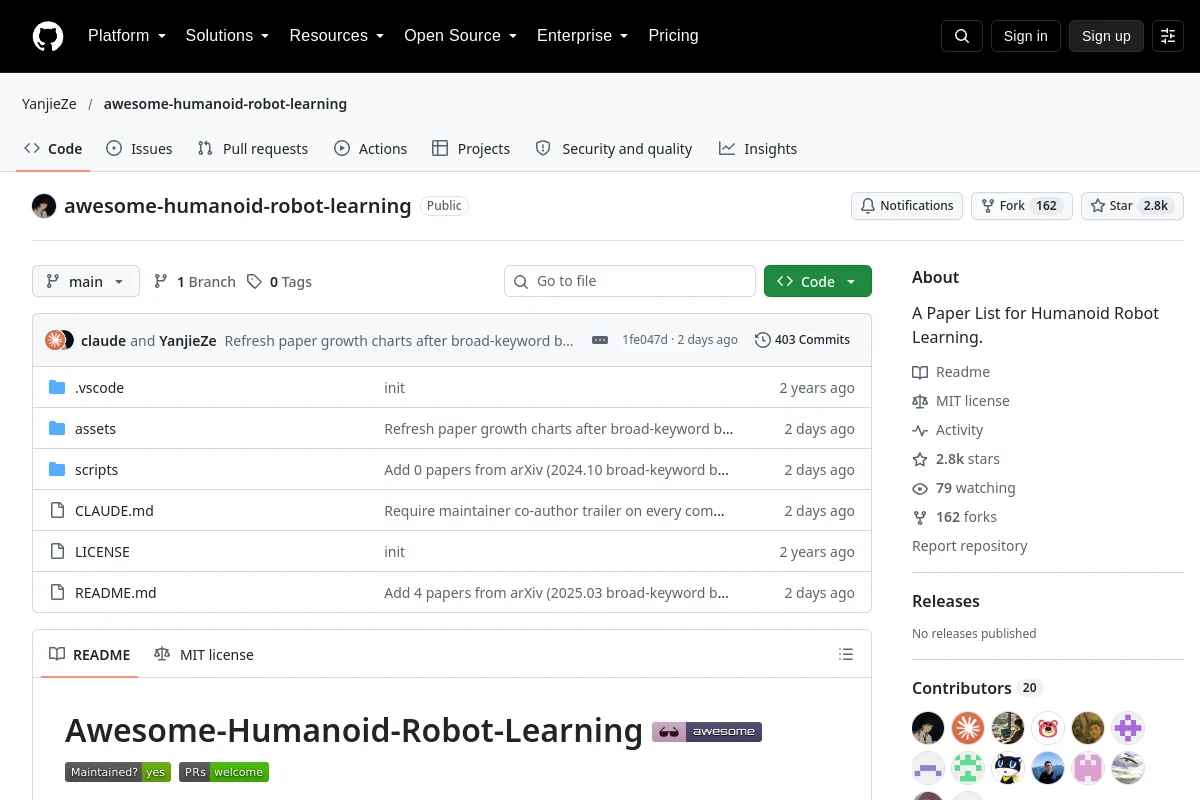Open the 162 forks link in About

click(x=955, y=517)
